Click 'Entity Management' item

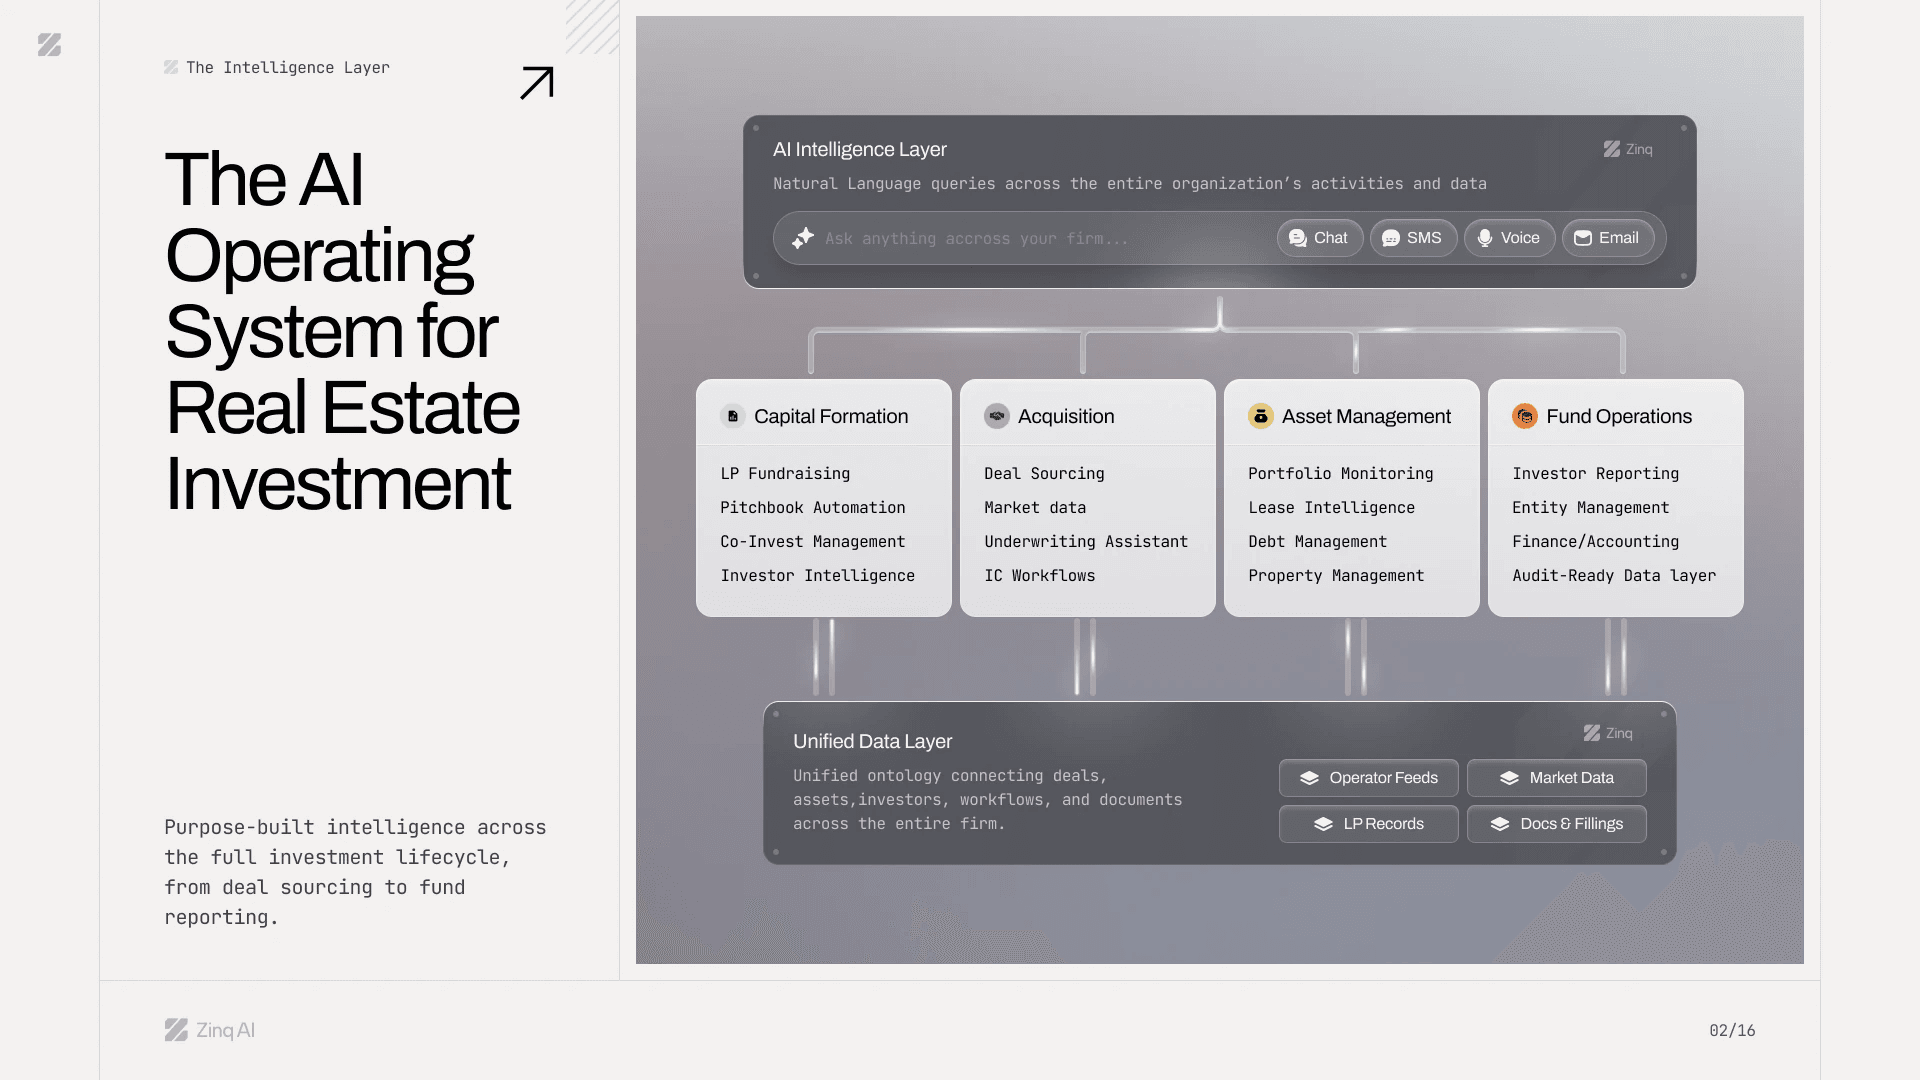[1591, 508]
